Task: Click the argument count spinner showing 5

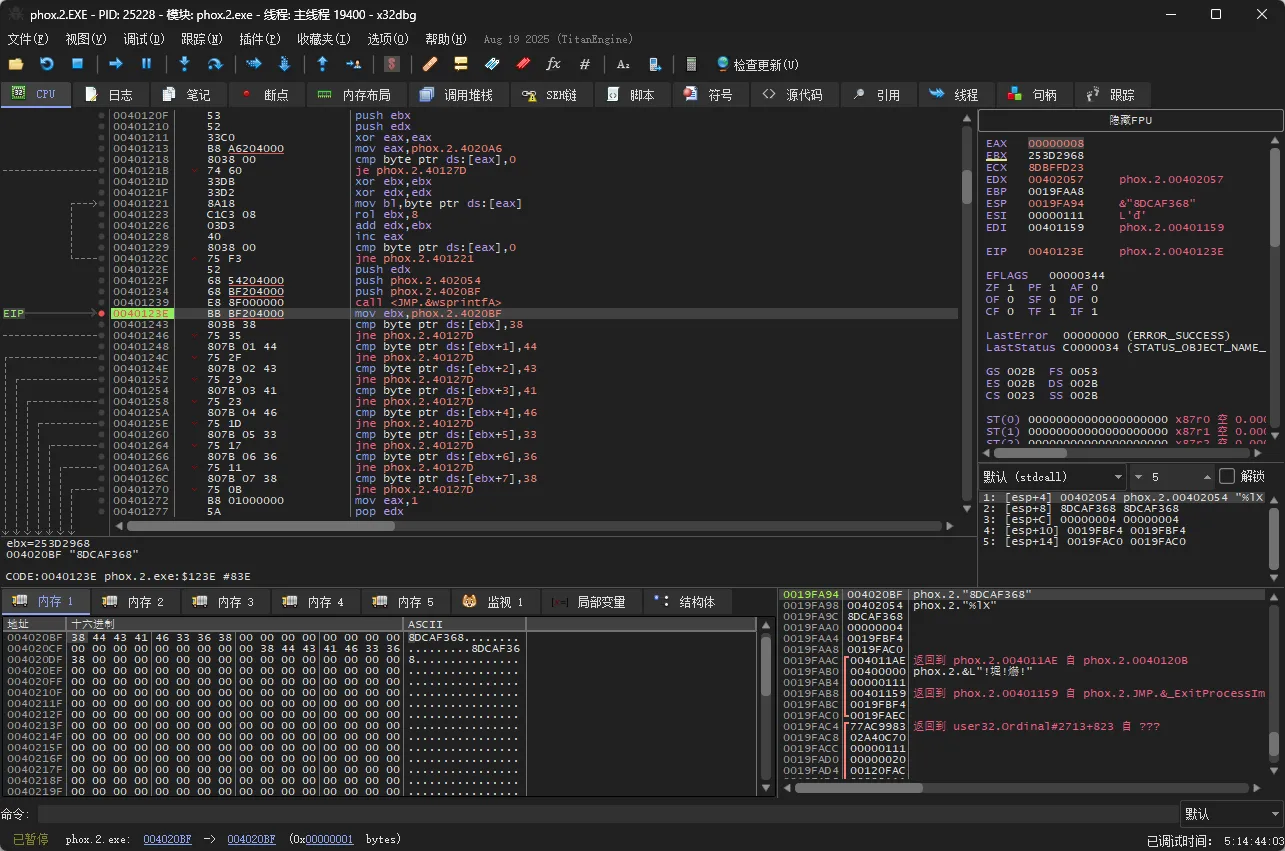Action: [1170, 476]
